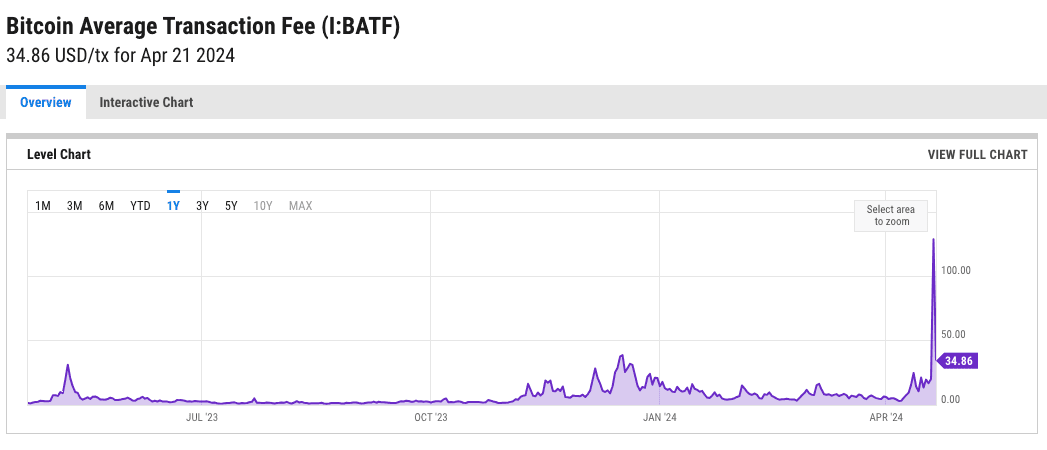
Task: Click the 34.86 current value flag
Action: (958, 361)
